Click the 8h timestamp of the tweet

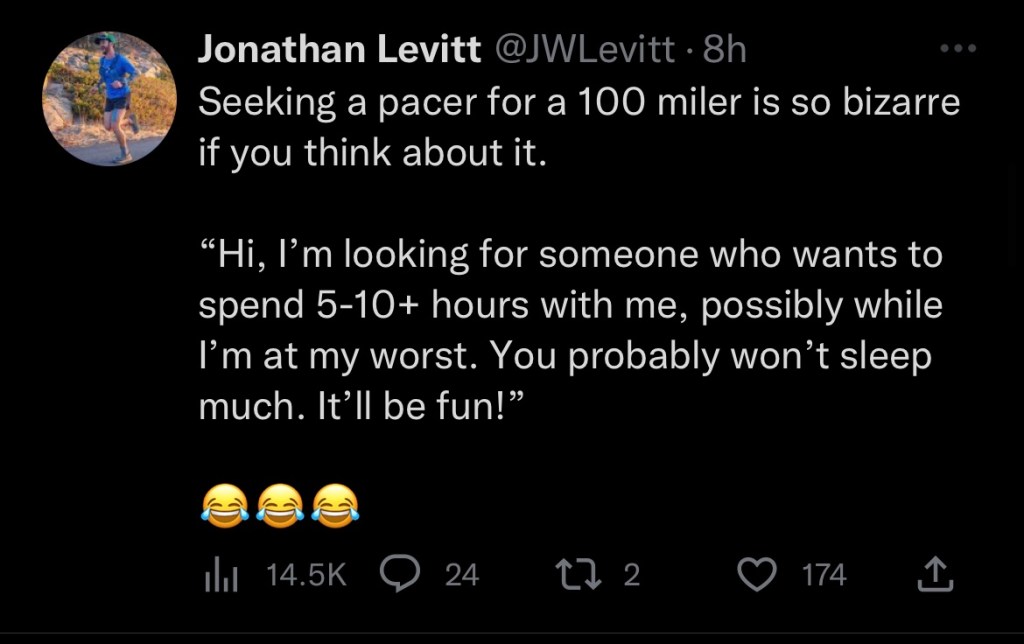(725, 49)
